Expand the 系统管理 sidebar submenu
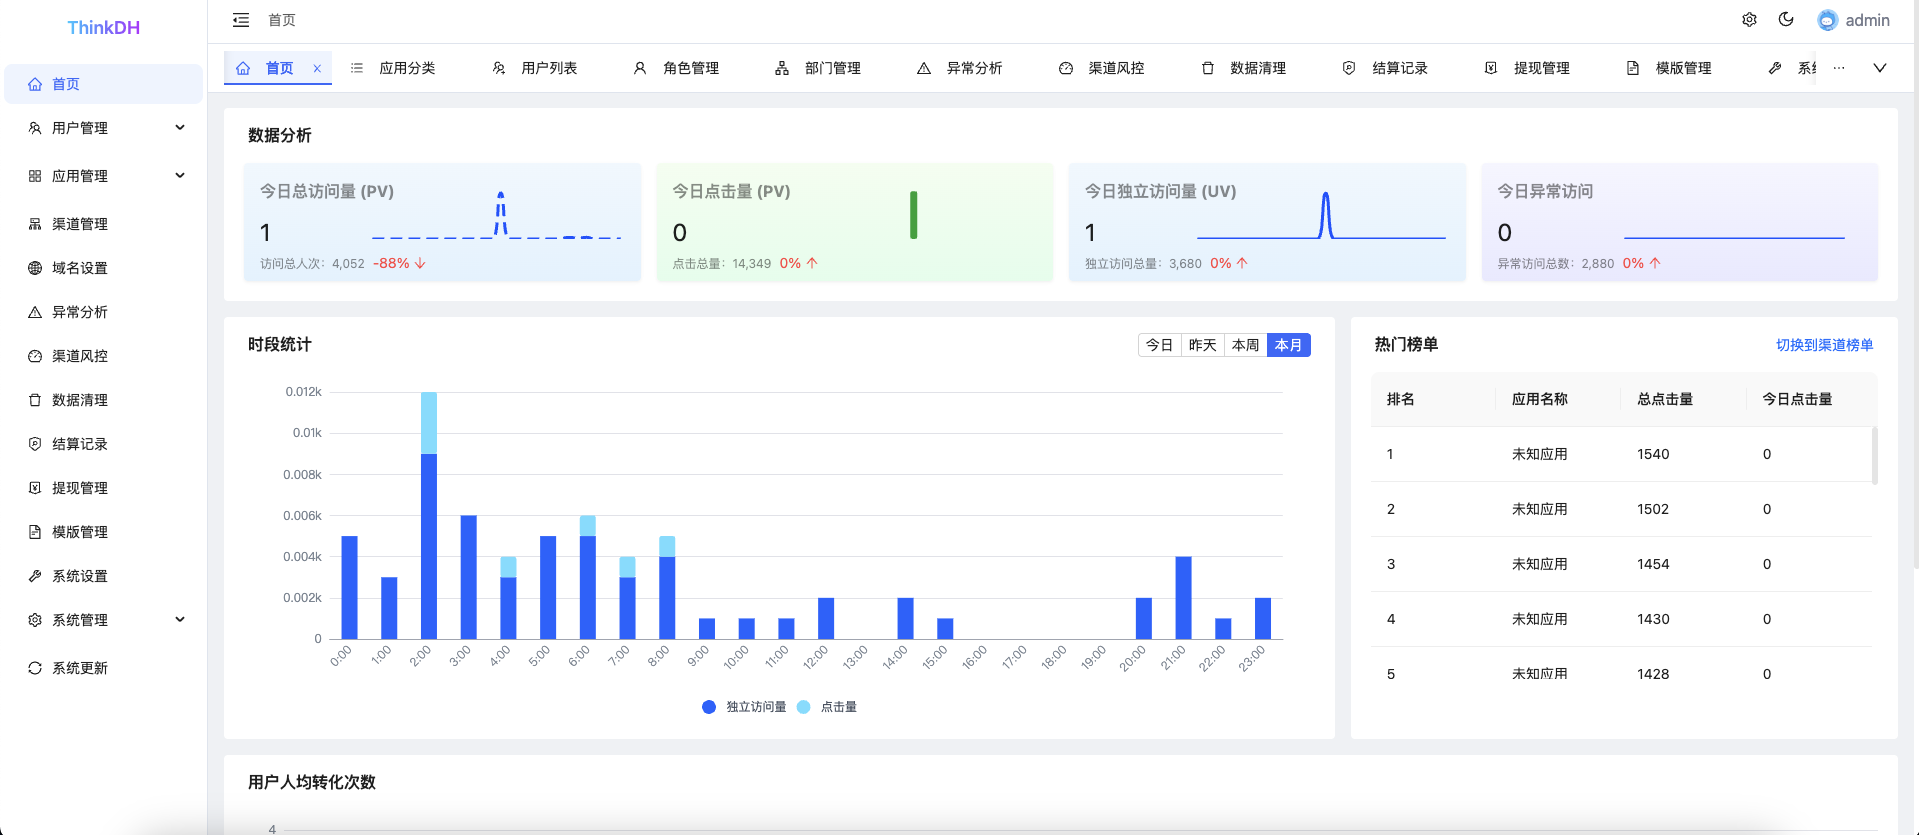The height and width of the screenshot is (835, 1919). click(180, 620)
